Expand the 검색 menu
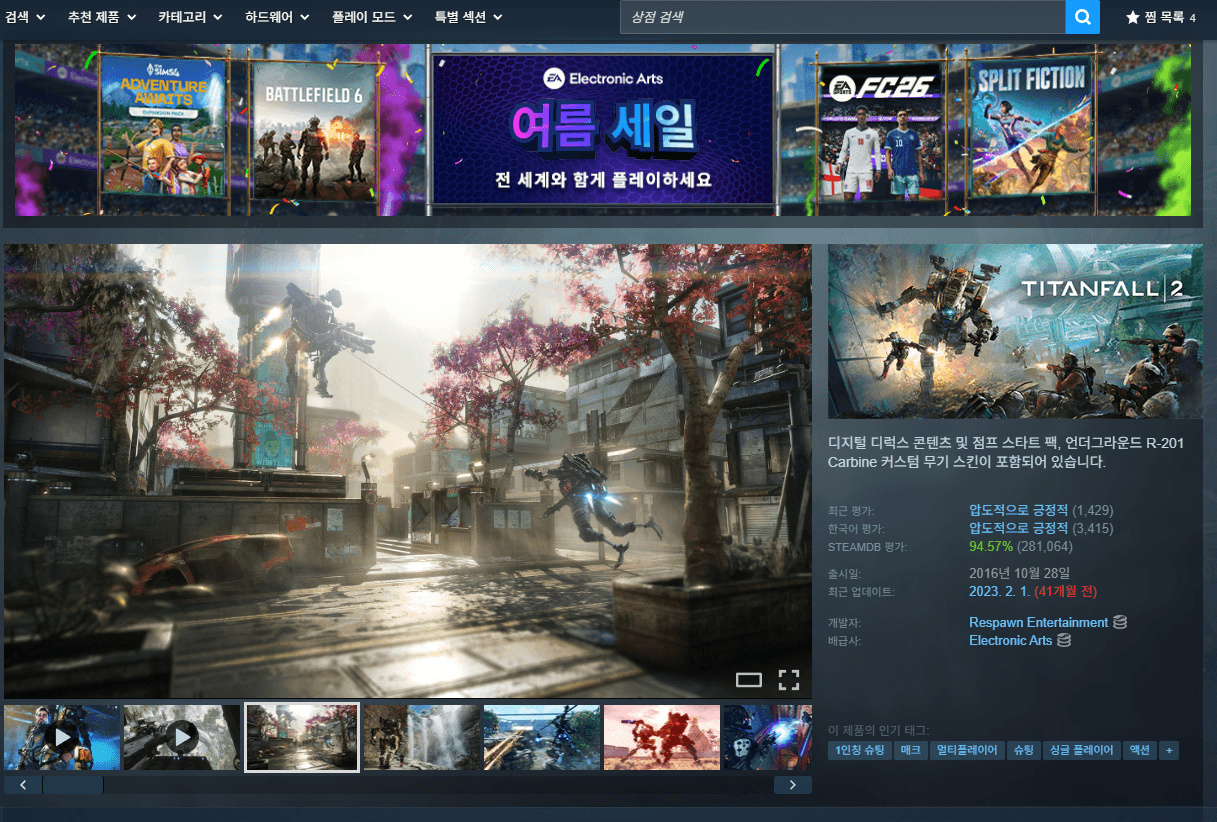Viewport: 1217px width, 822px height. [24, 17]
